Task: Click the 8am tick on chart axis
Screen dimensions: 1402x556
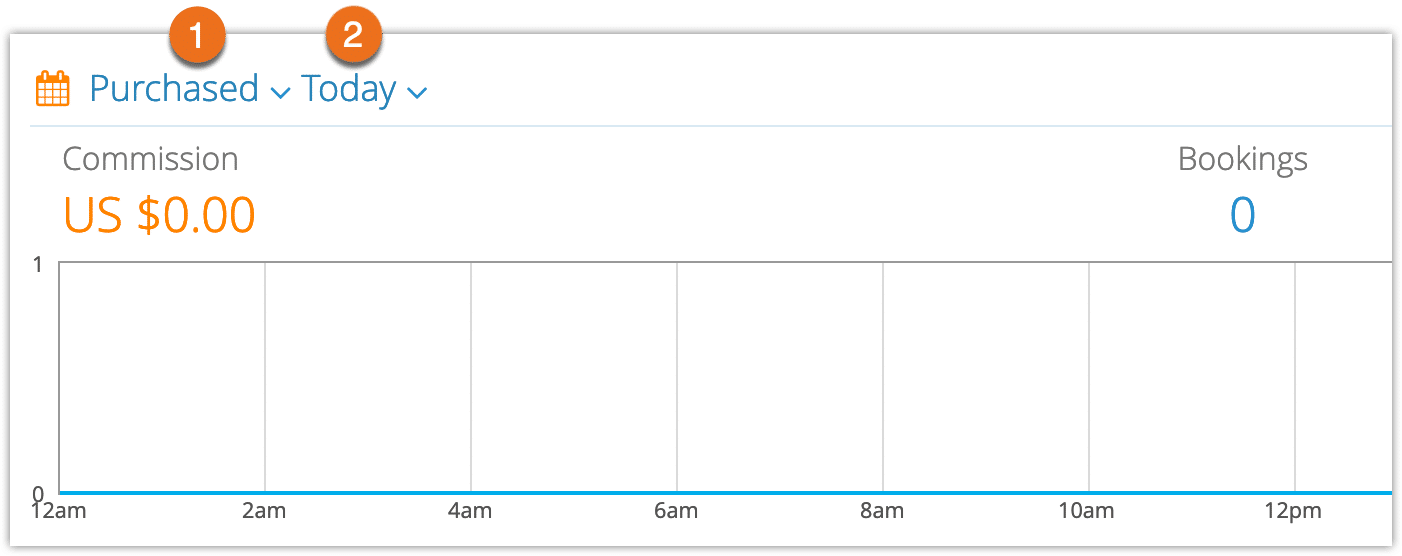Action: [x=882, y=512]
